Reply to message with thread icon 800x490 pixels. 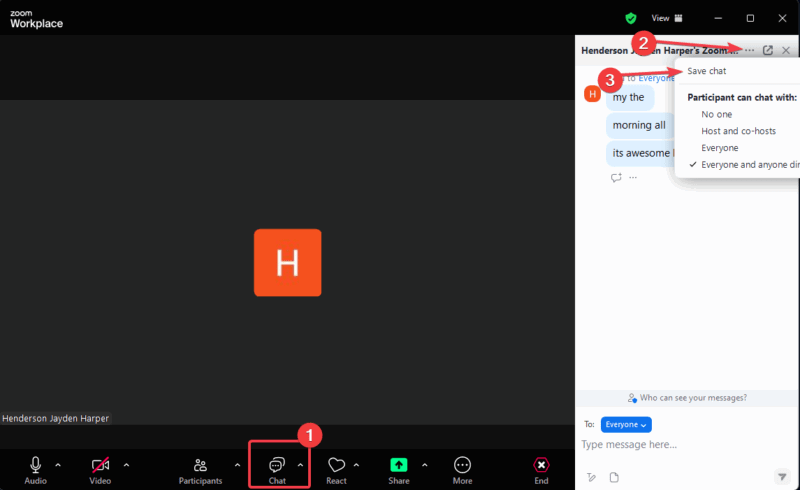point(616,178)
